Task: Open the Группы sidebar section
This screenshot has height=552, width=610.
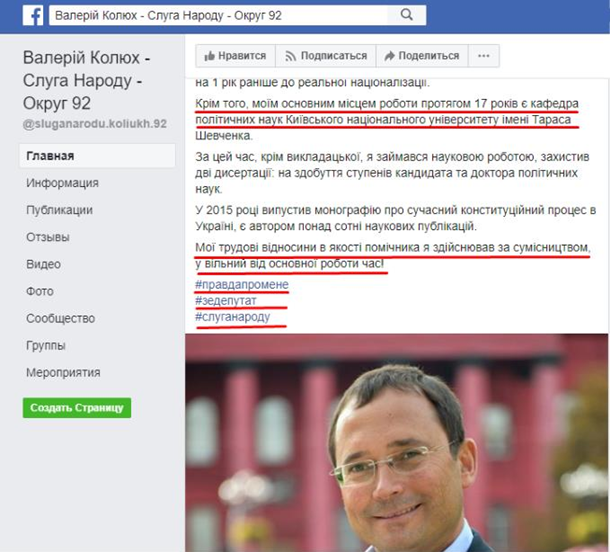Action: [x=46, y=345]
